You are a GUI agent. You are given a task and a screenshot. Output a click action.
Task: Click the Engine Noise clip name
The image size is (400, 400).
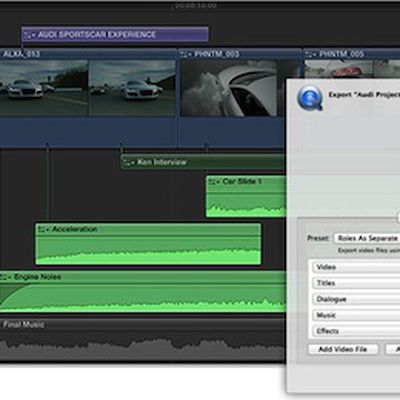(x=37, y=277)
